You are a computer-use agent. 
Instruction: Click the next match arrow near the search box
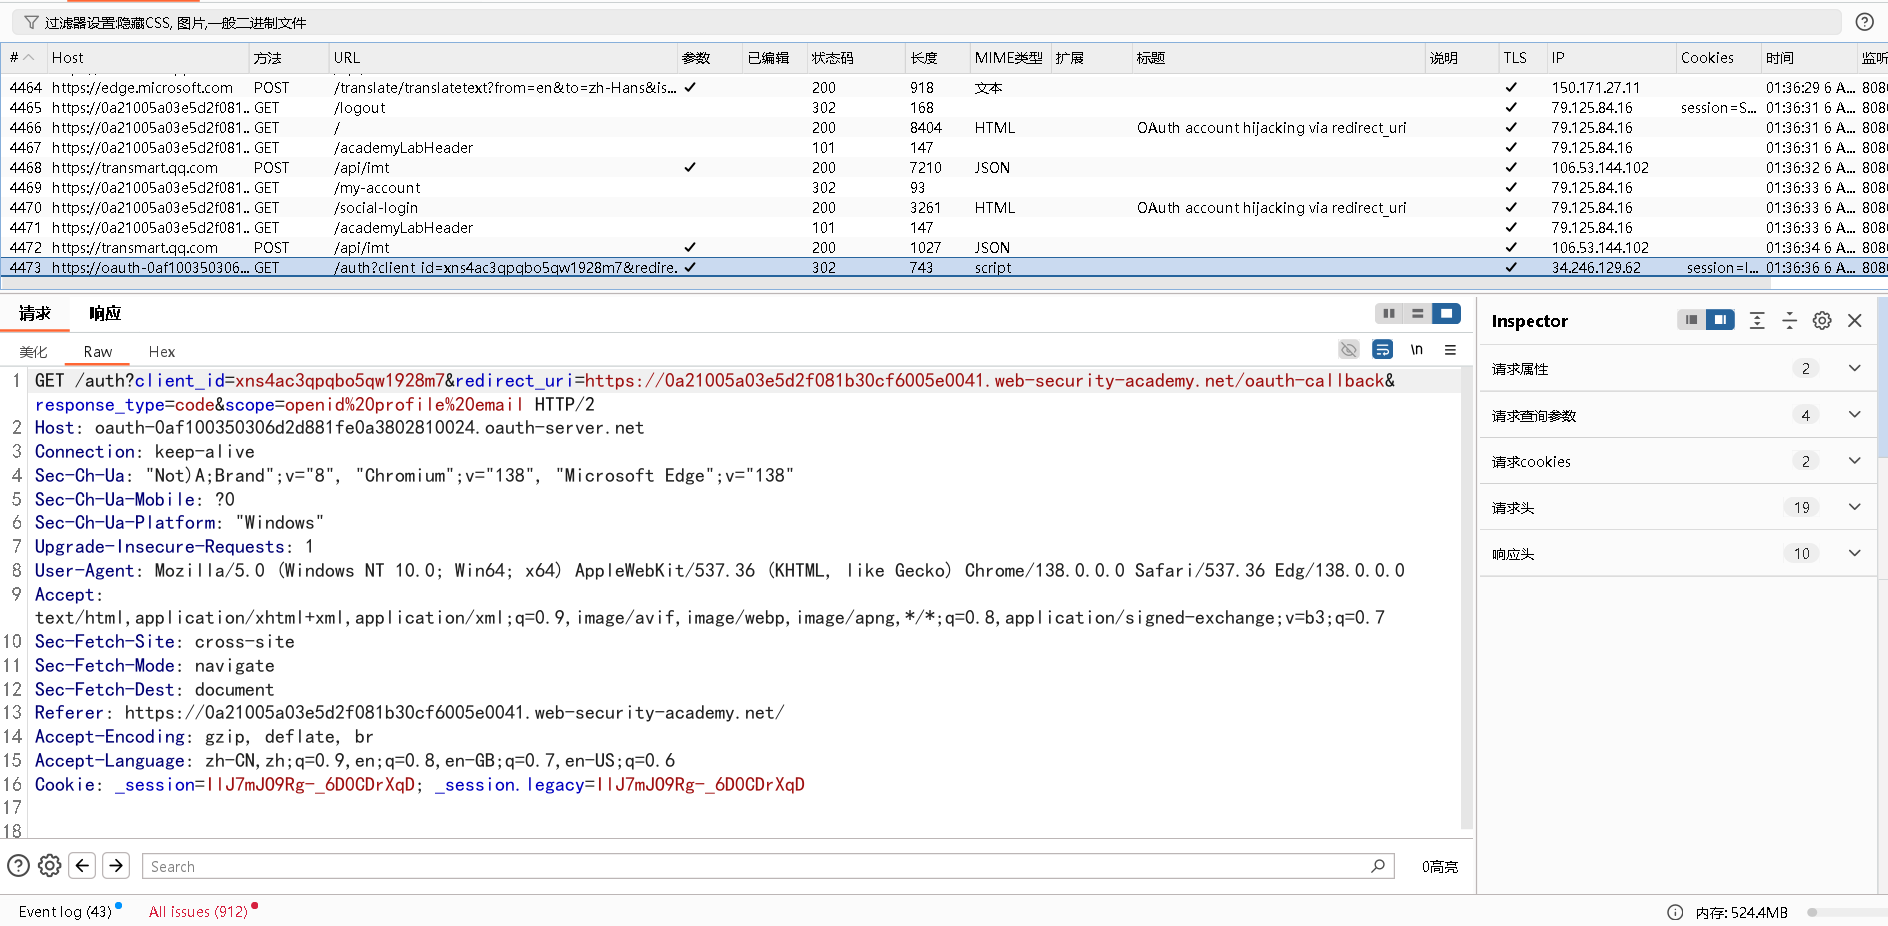click(116, 866)
